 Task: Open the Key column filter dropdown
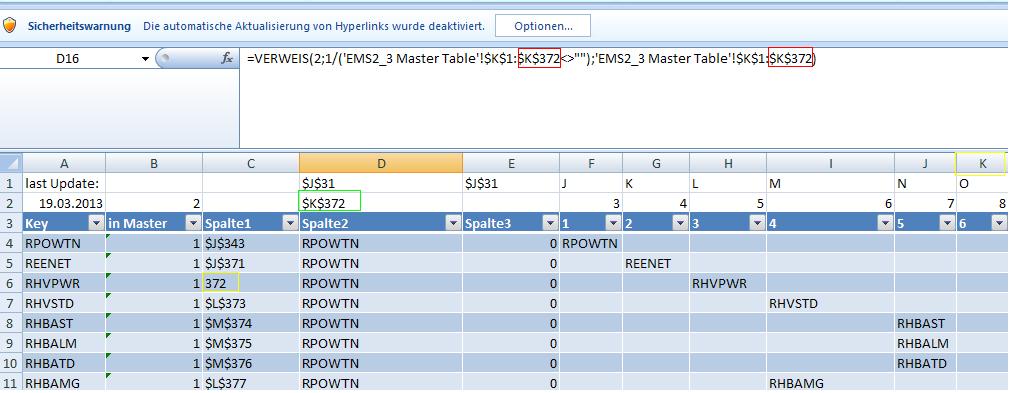(96, 224)
